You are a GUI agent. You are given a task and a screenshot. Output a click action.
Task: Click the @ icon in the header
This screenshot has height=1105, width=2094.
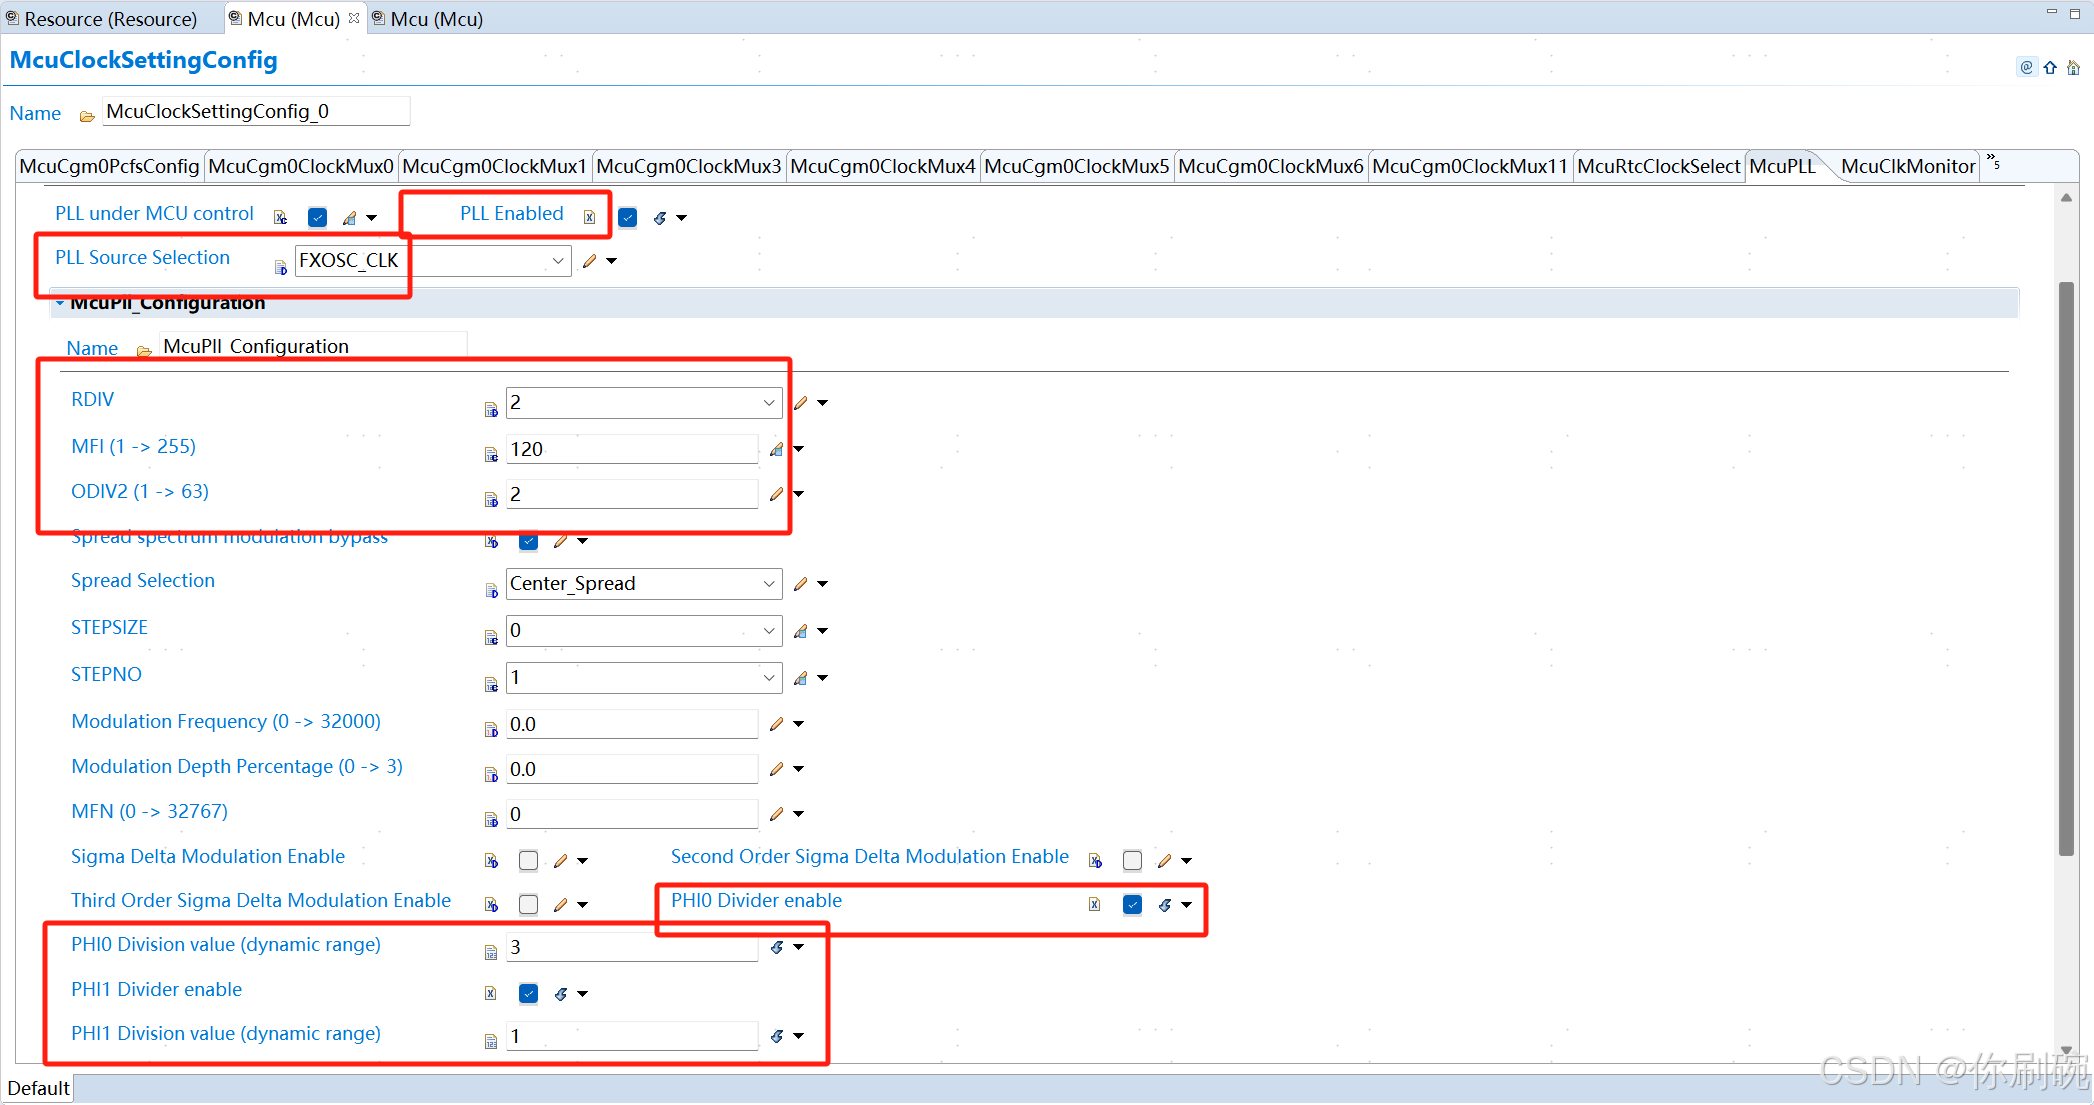tap(2026, 67)
